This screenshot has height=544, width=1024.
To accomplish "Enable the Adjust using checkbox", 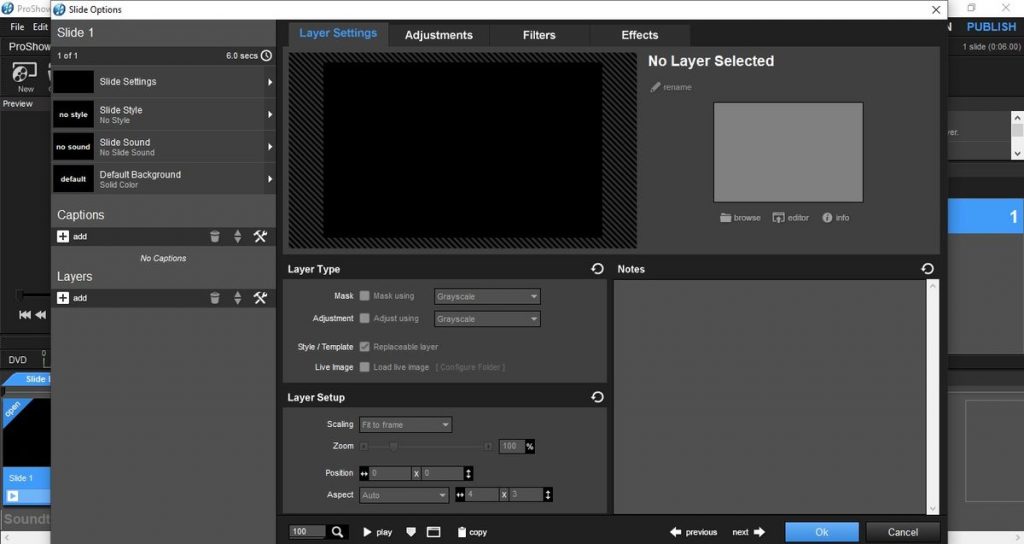I will pyautogui.click(x=364, y=318).
